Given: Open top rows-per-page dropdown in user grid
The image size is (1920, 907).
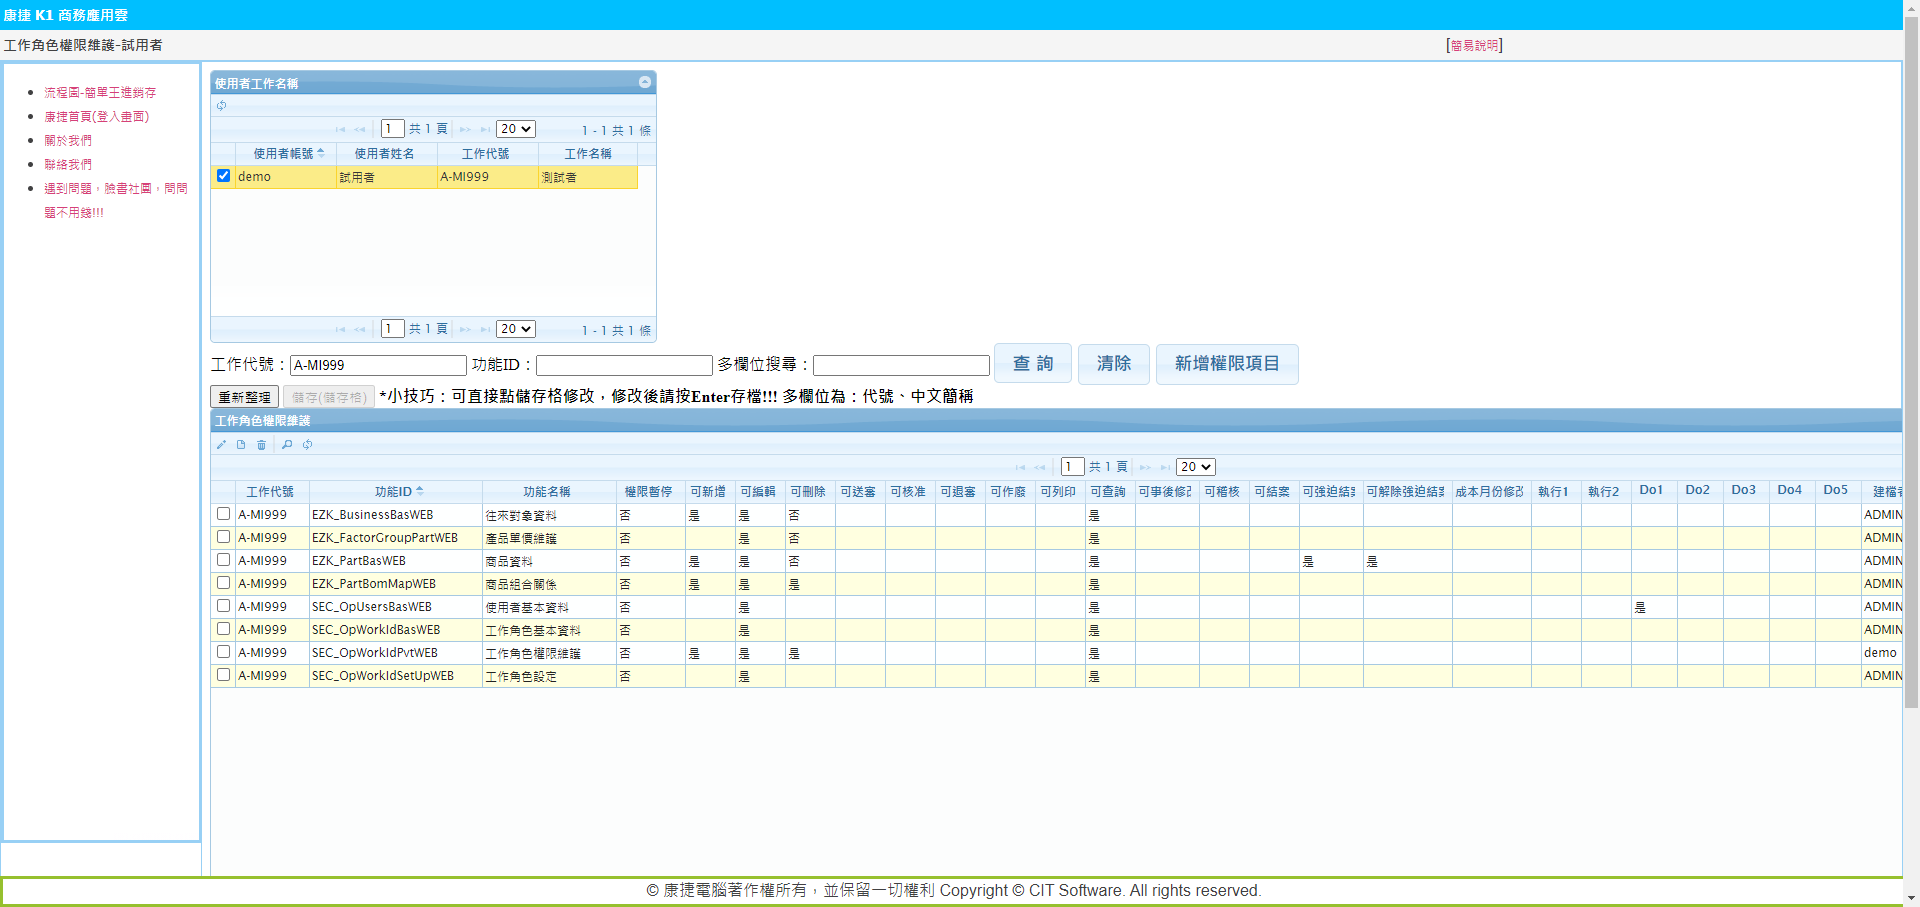Looking at the screenshot, I should click(x=515, y=129).
